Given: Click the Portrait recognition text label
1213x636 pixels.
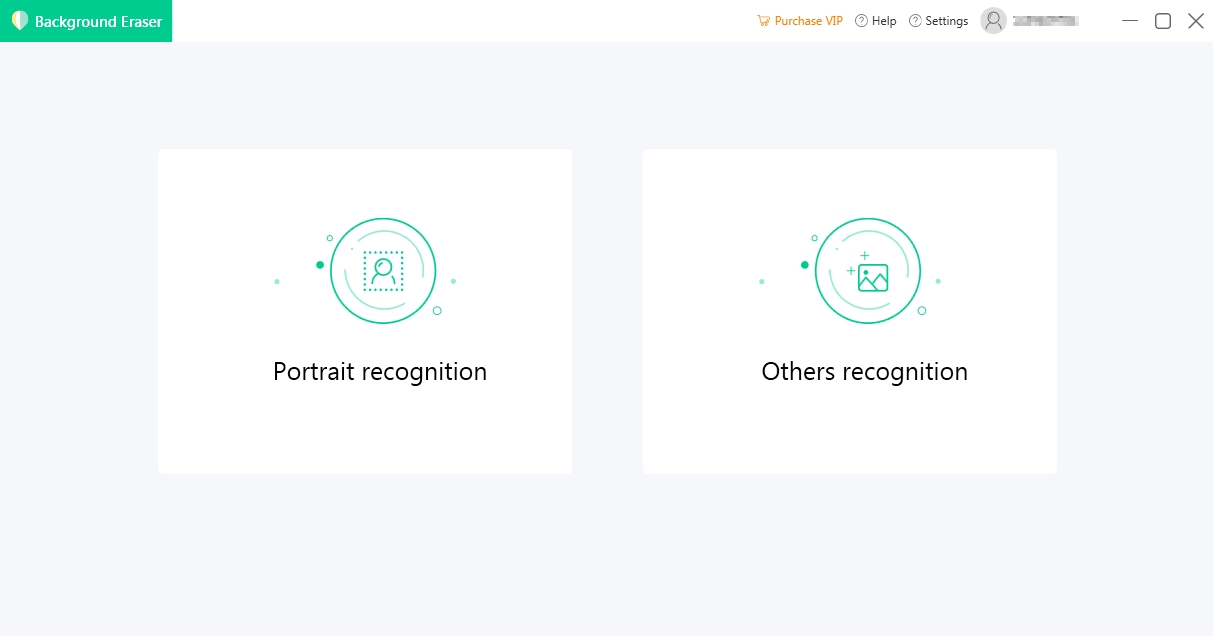Looking at the screenshot, I should point(380,372).
